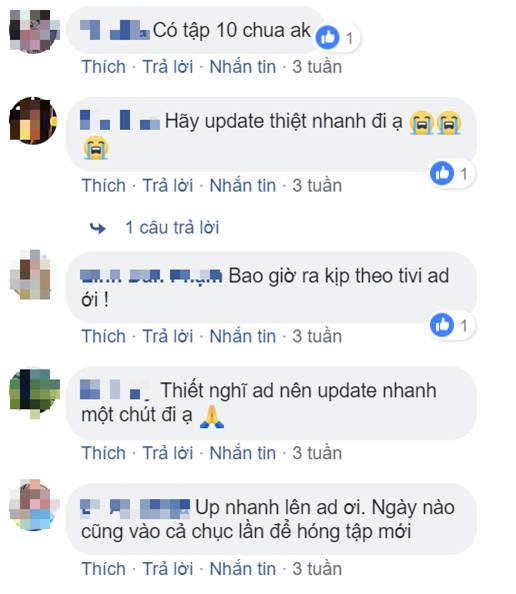The height and width of the screenshot is (594, 516).
Task: Click the reply arrow icon beside '1 câu trả lời'
Action: [98, 228]
